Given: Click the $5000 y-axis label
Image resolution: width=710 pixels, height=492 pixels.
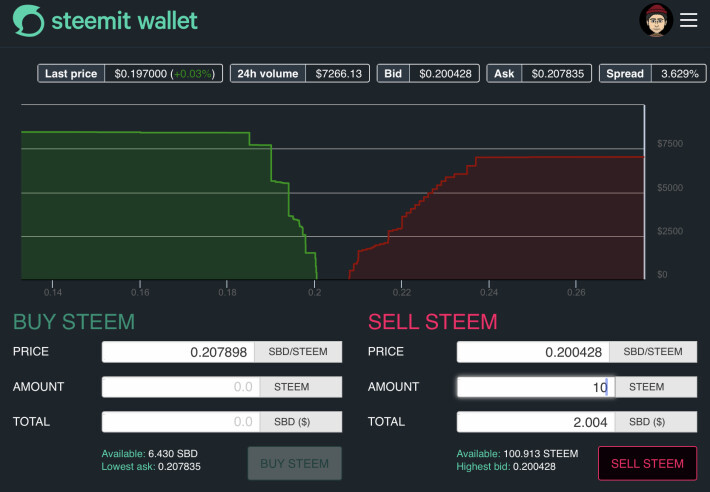Looking at the screenshot, I should coord(670,188).
